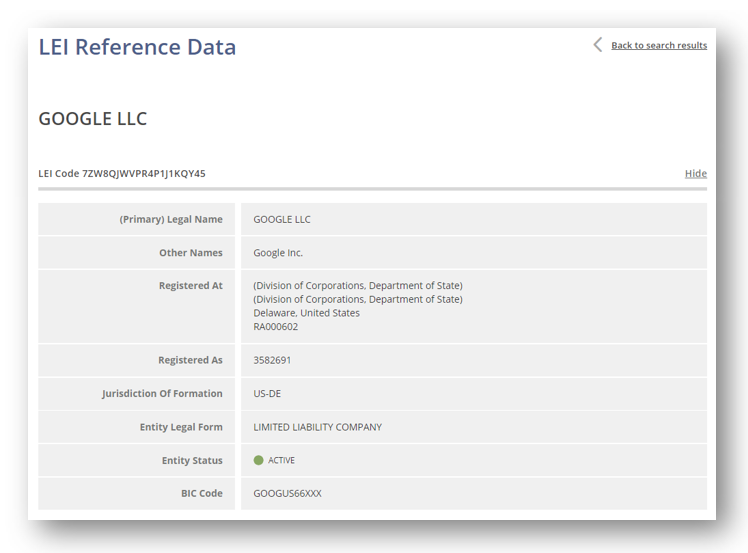Image resolution: width=748 pixels, height=553 pixels.
Task: Click the Registered As label
Action: 190,360
